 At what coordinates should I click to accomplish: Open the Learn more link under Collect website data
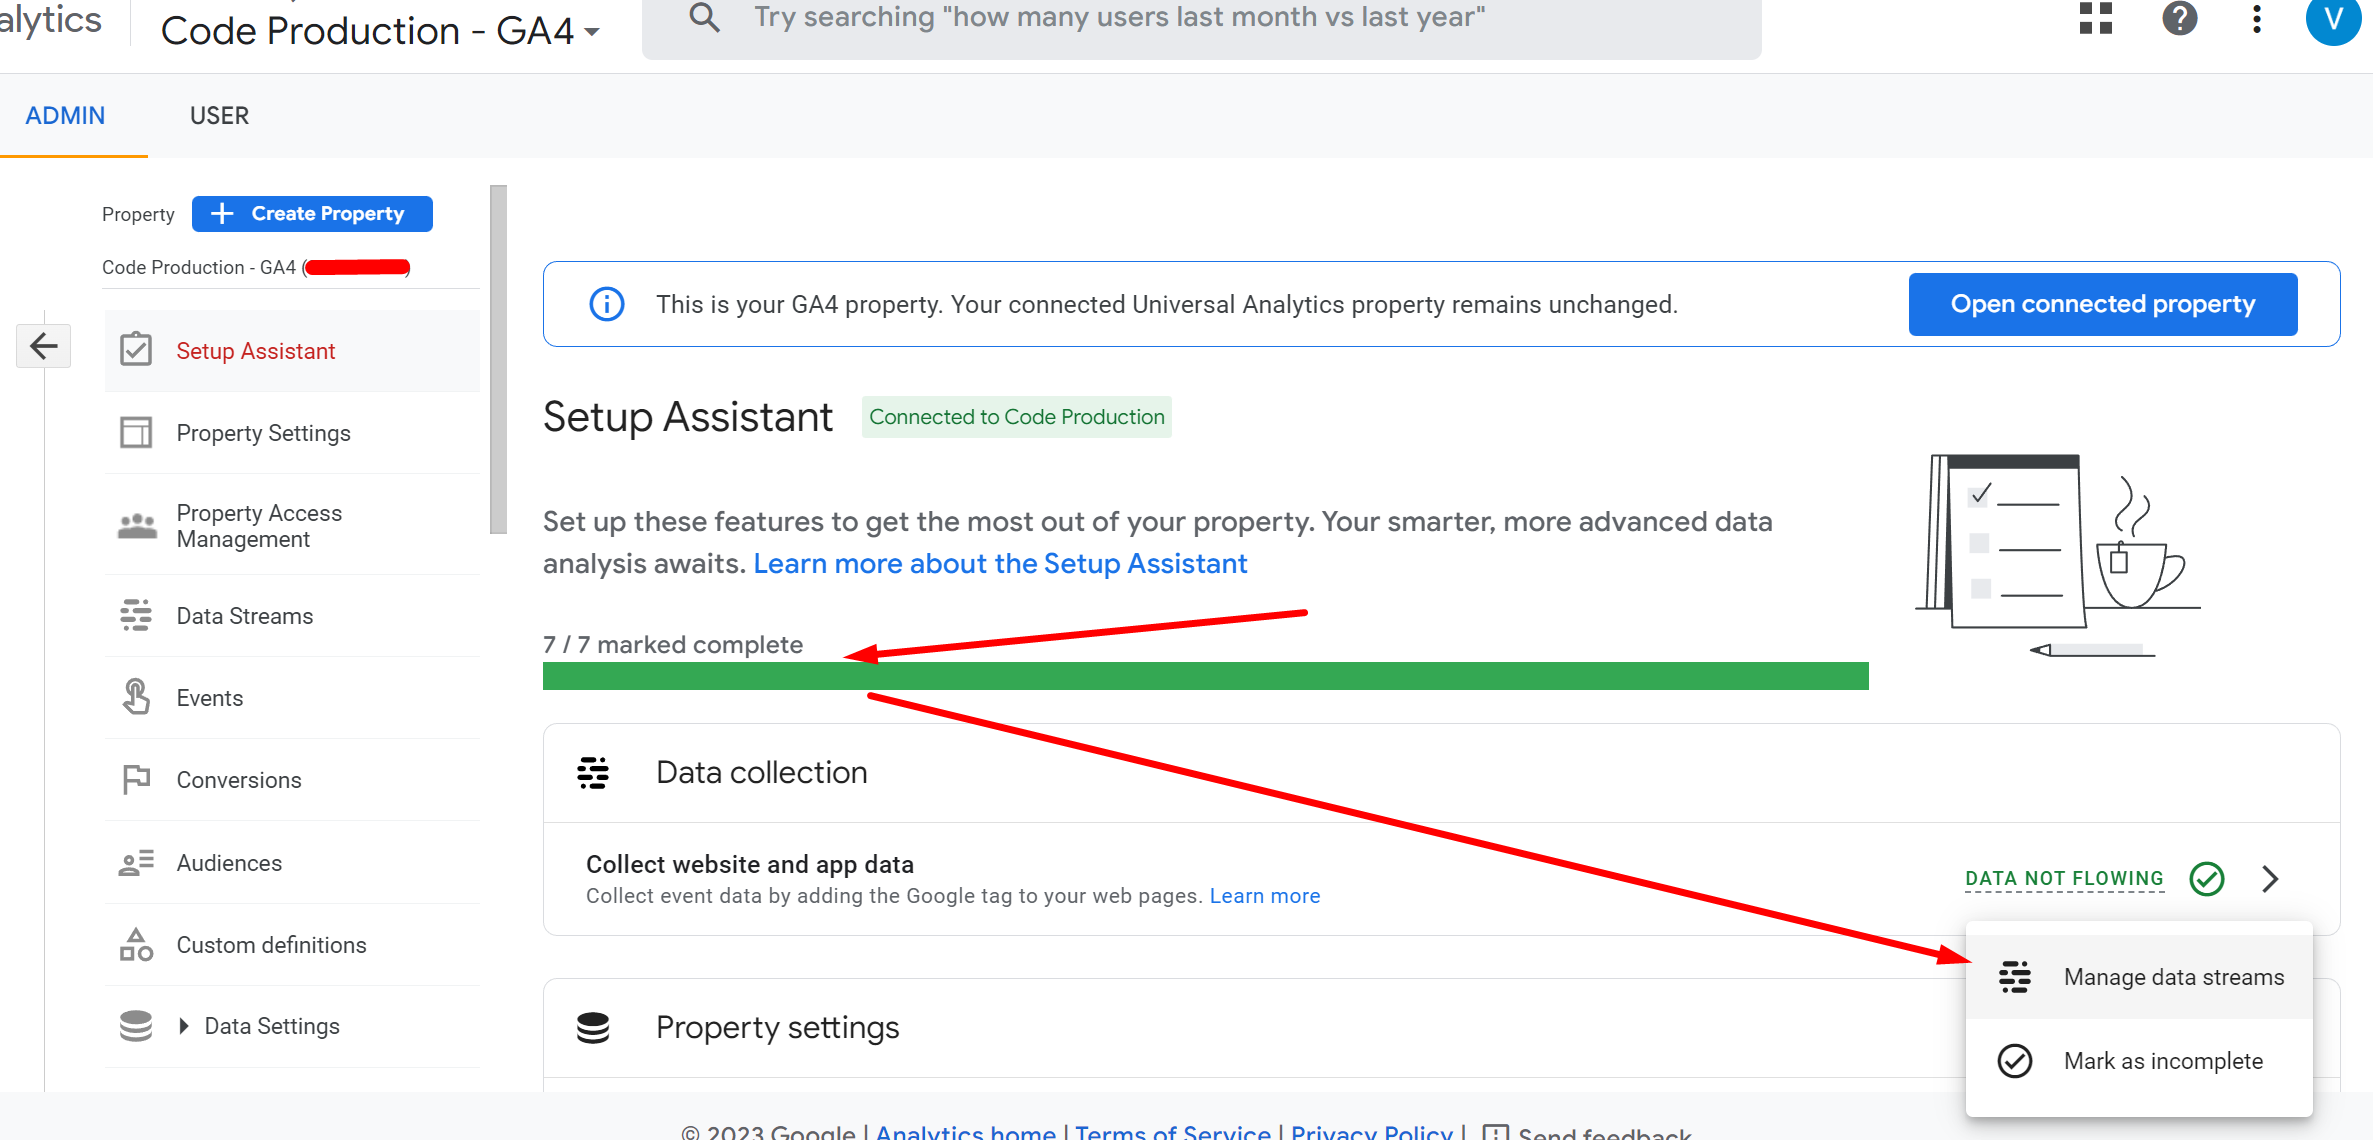(1265, 896)
